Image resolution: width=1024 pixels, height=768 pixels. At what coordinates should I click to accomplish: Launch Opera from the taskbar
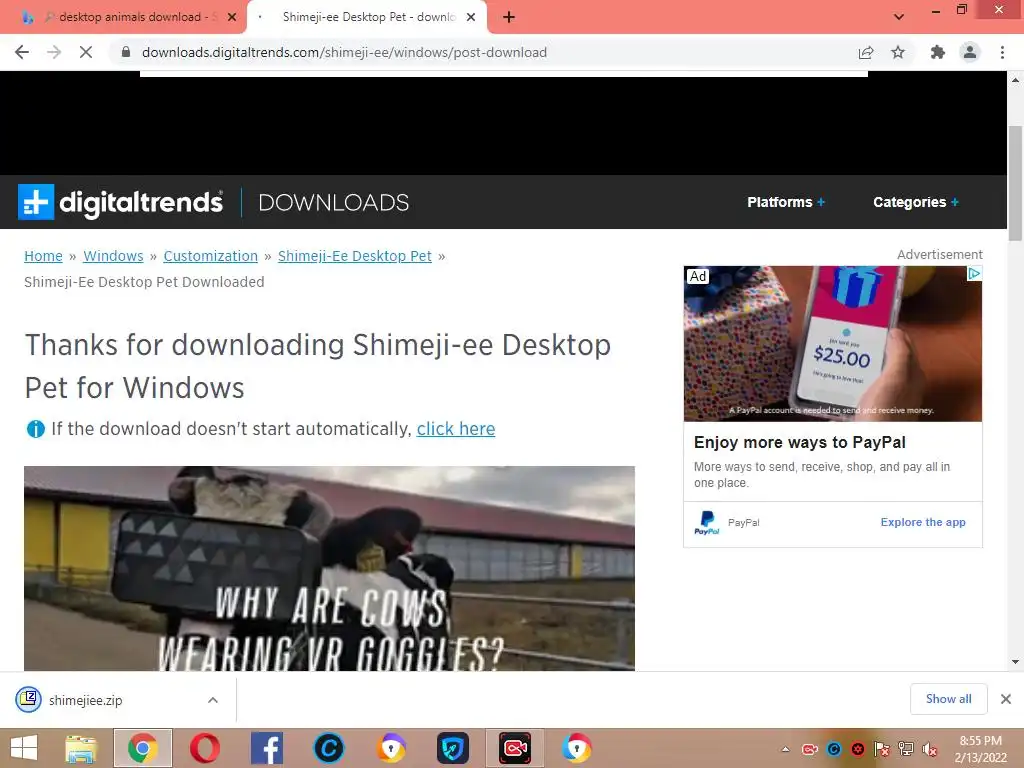204,748
